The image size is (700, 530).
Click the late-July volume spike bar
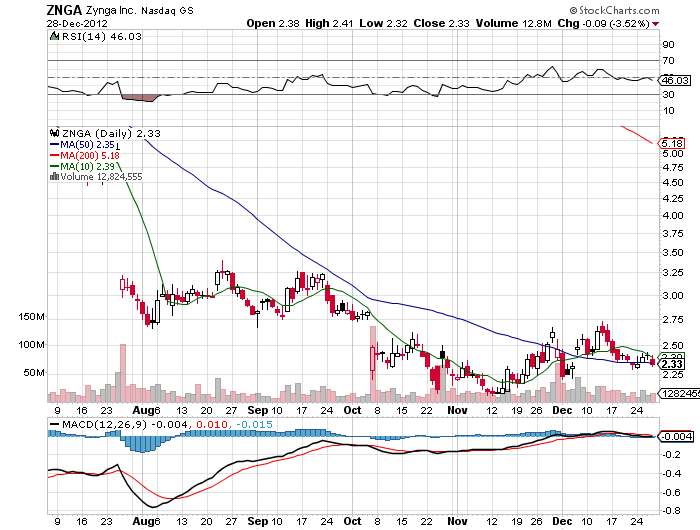[x=123, y=373]
